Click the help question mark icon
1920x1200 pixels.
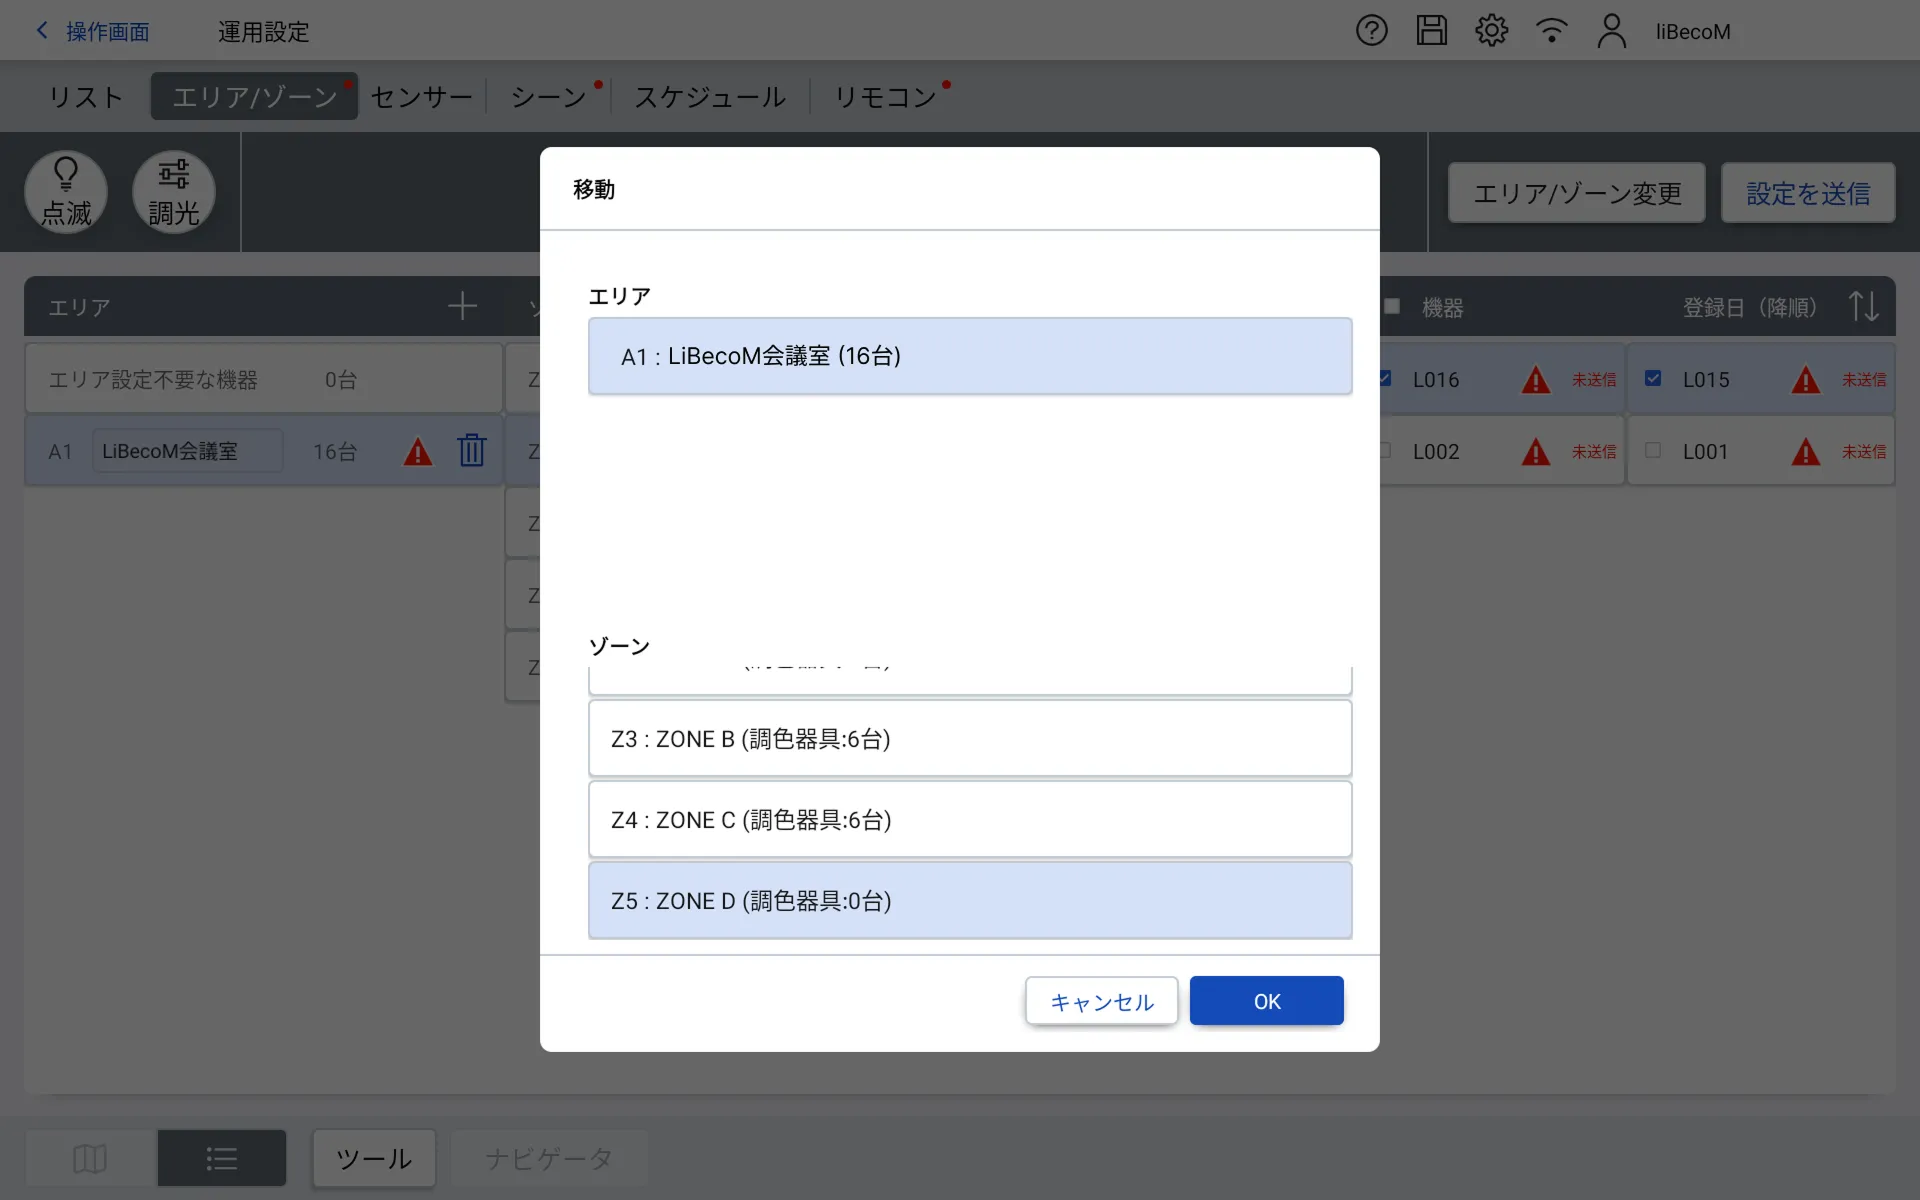click(x=1371, y=31)
